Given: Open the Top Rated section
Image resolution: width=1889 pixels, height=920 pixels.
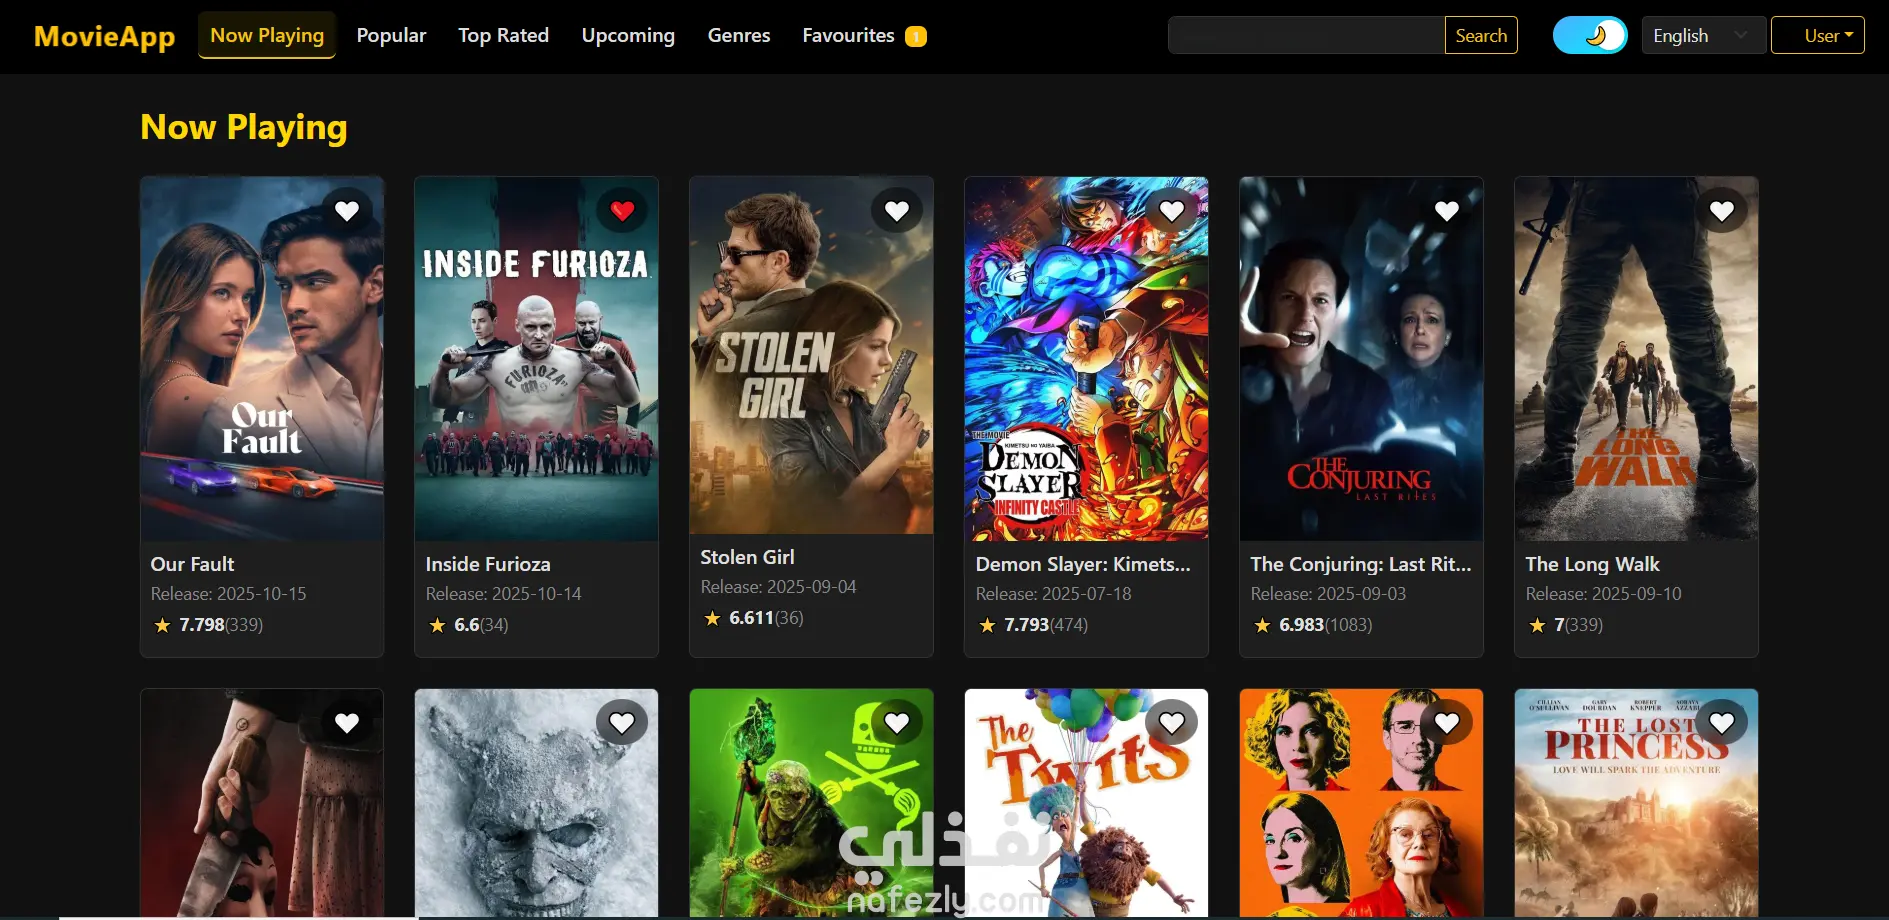Looking at the screenshot, I should (x=503, y=35).
